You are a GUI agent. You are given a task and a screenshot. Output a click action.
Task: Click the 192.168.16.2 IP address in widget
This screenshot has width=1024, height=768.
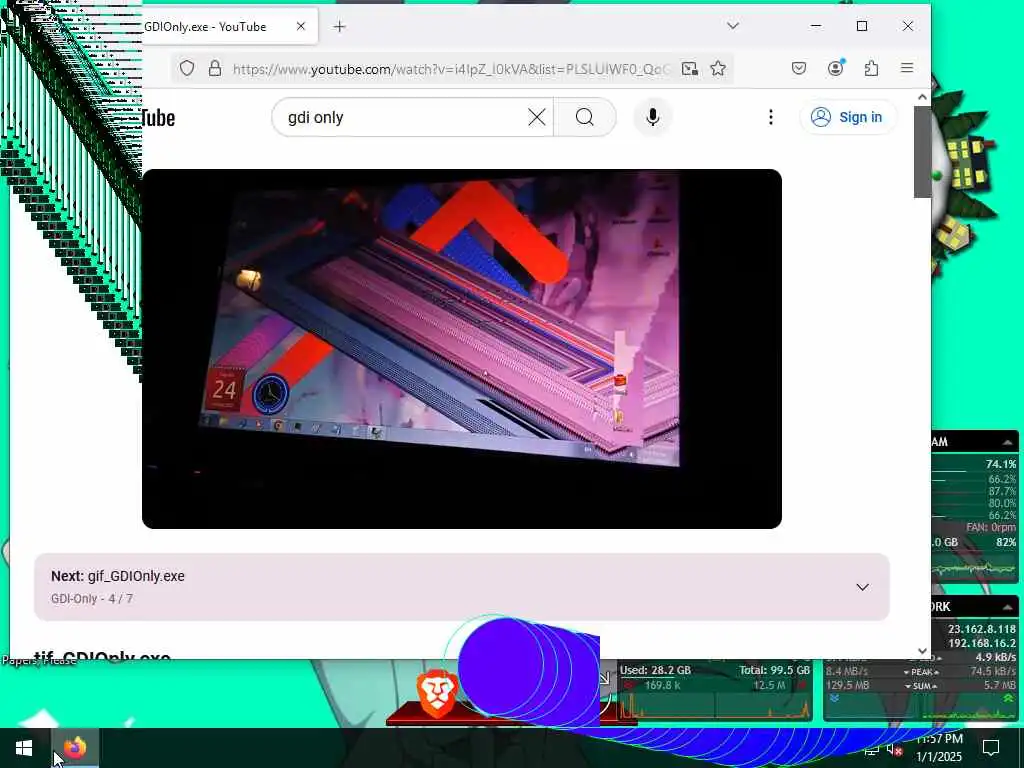click(x=982, y=643)
